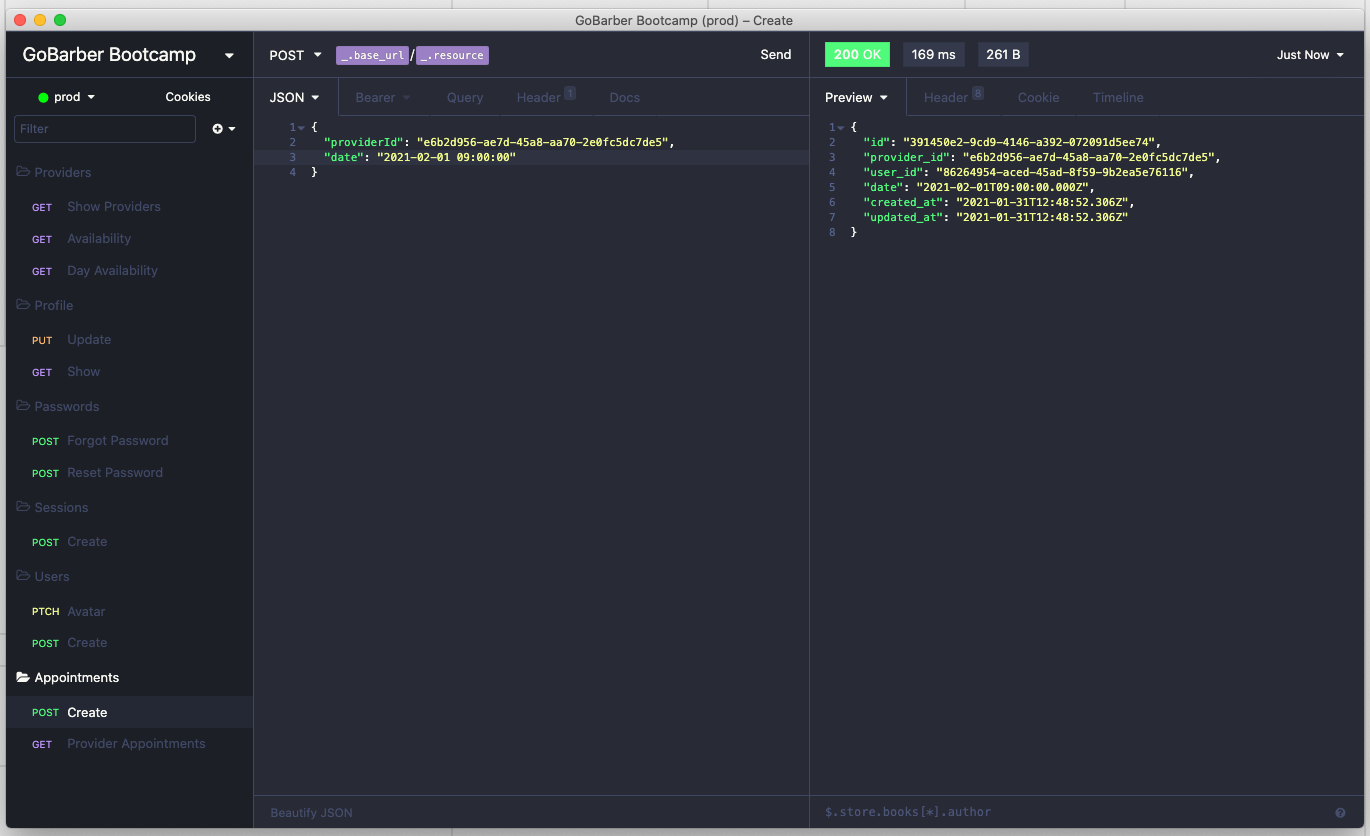Open the help question-mark icon
This screenshot has width=1370, height=836.
(1340, 813)
